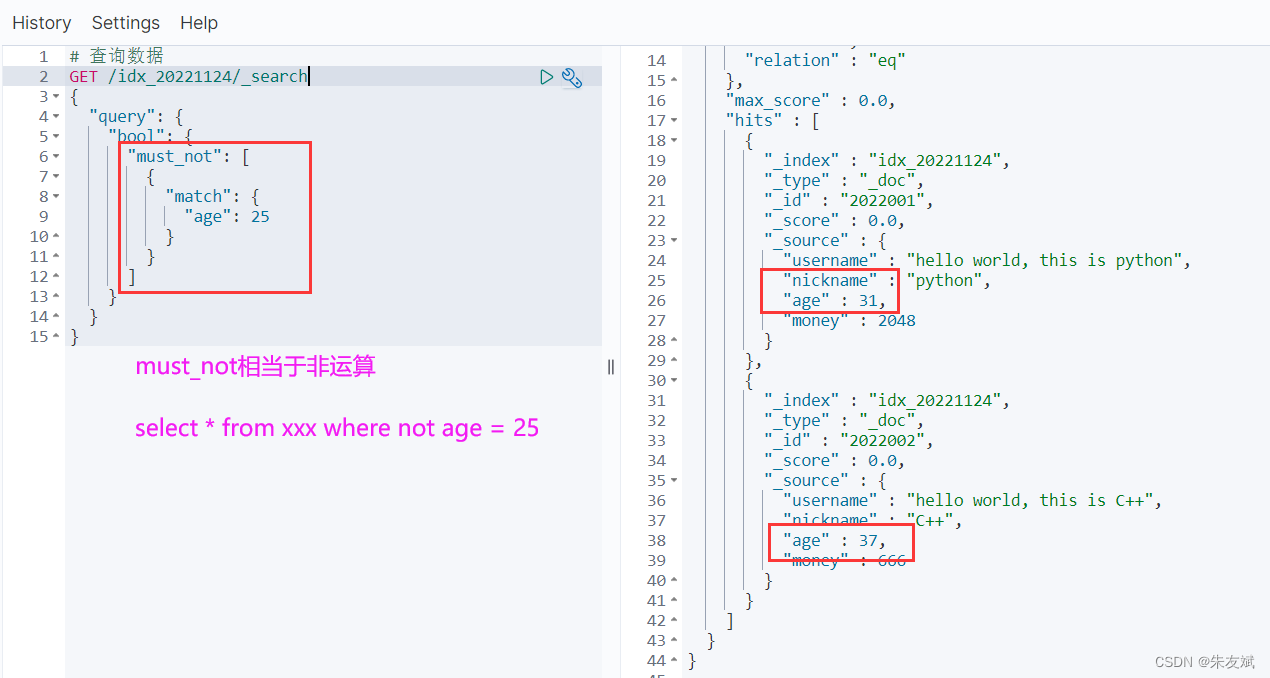Click fold marker at request line 10

click(x=56, y=237)
